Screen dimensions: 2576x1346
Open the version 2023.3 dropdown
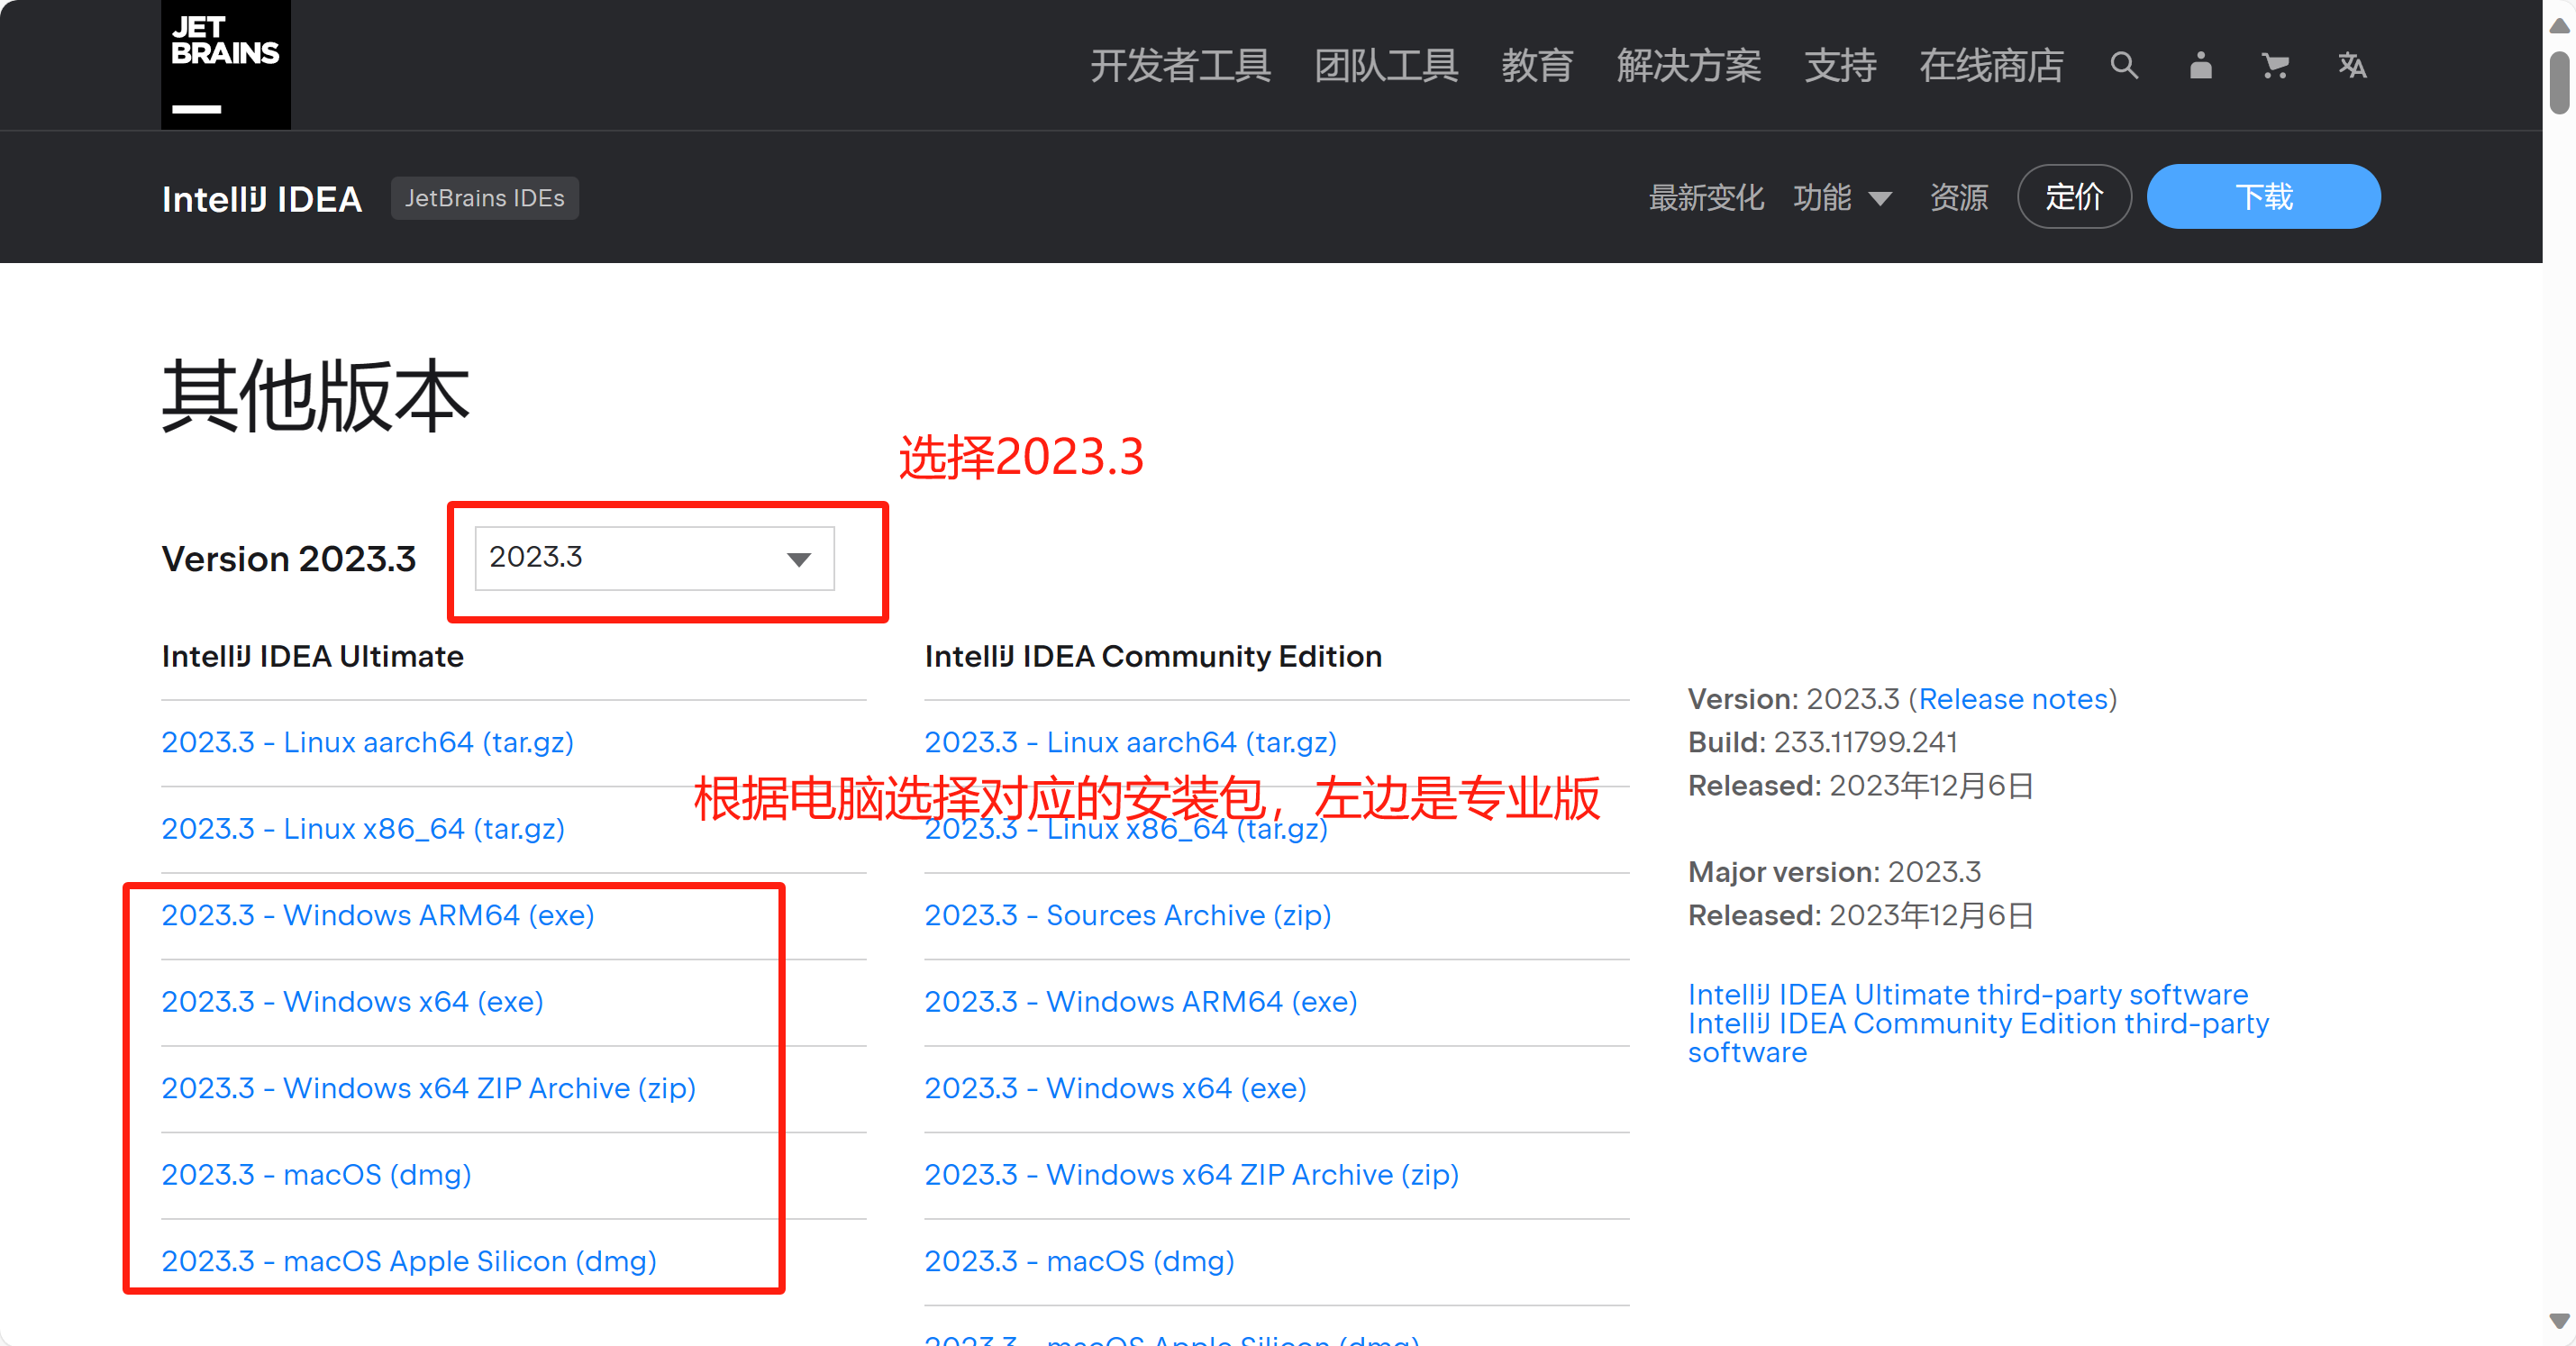click(x=654, y=558)
